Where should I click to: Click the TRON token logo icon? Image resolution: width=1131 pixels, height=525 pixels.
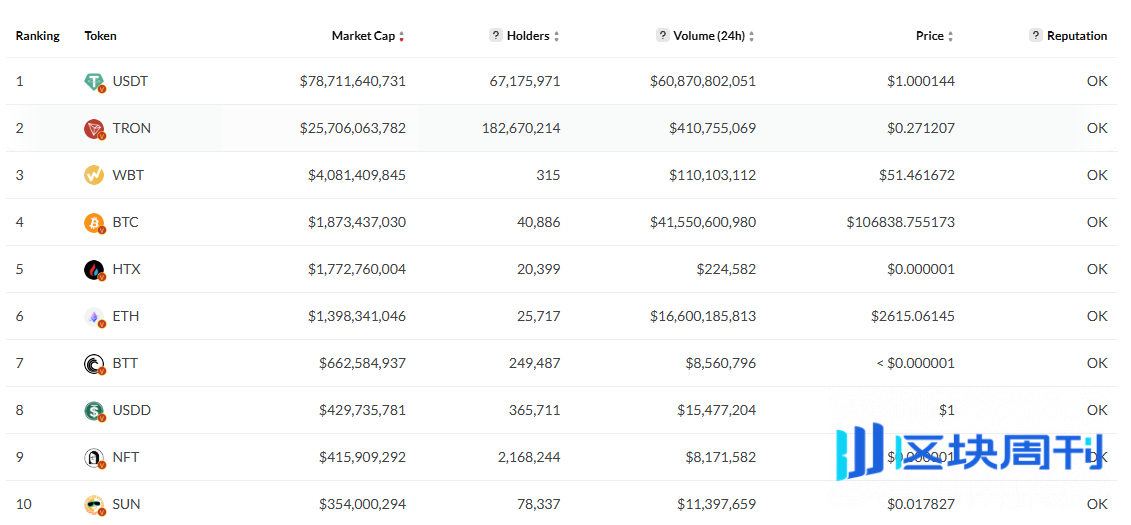coord(94,128)
